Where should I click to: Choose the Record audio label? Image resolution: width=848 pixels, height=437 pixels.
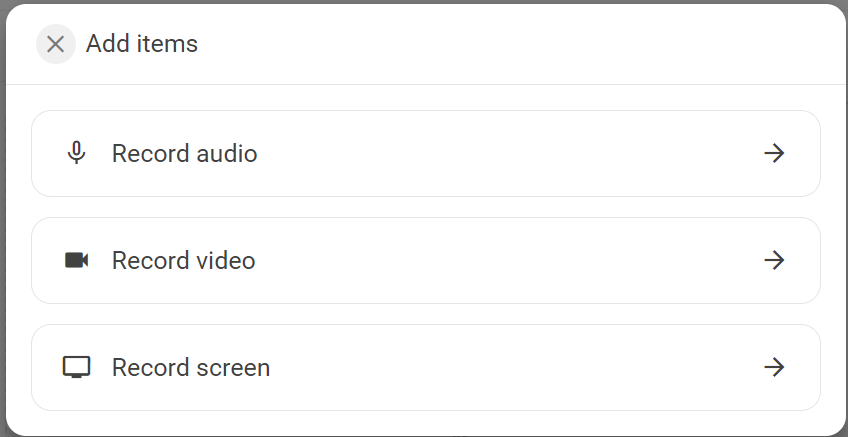point(184,153)
